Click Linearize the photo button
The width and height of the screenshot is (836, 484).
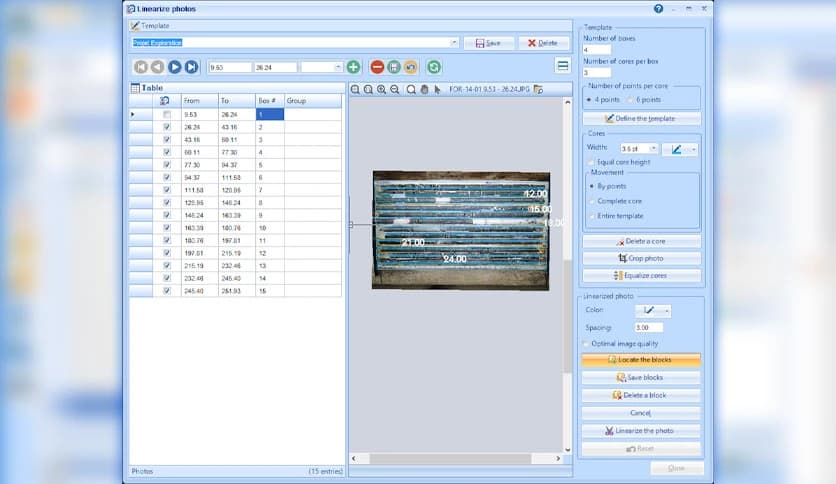(x=641, y=431)
